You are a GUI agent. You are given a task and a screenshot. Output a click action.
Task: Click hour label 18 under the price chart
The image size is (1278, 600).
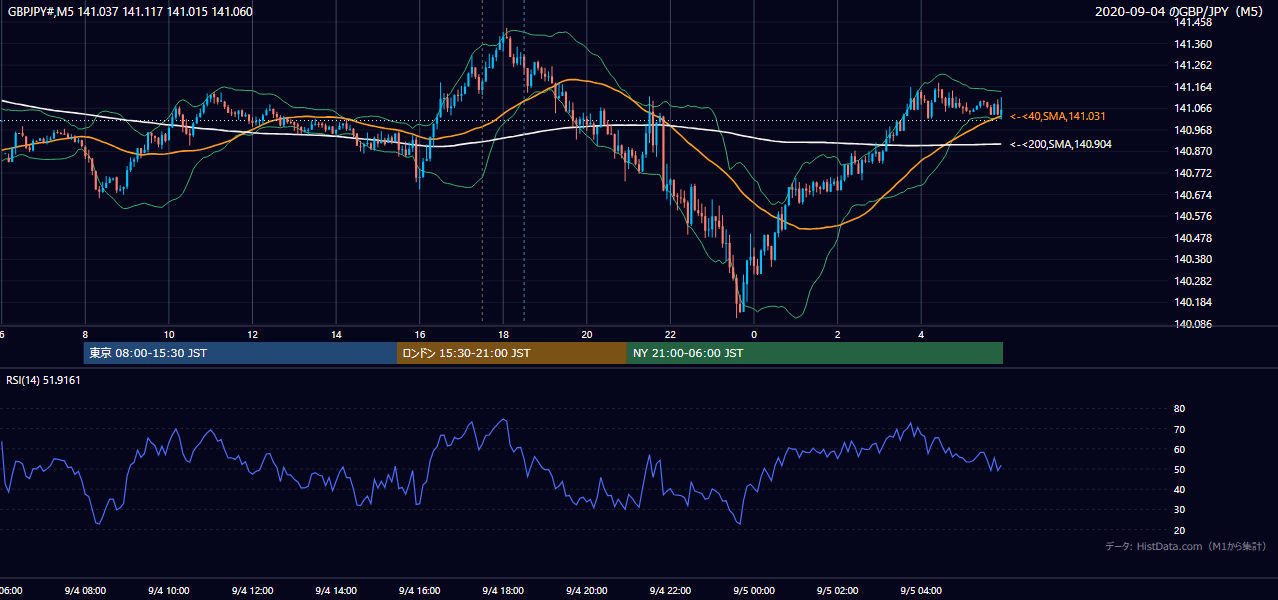(504, 335)
